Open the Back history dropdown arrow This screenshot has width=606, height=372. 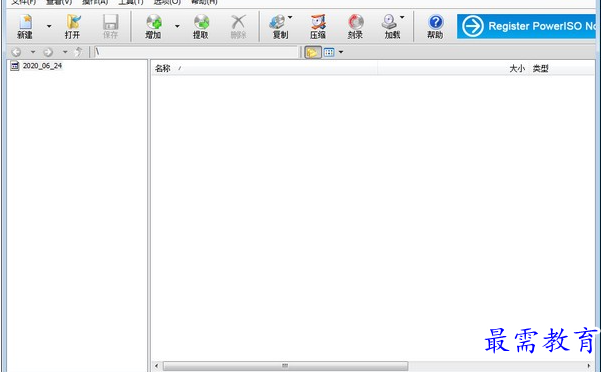[33, 52]
